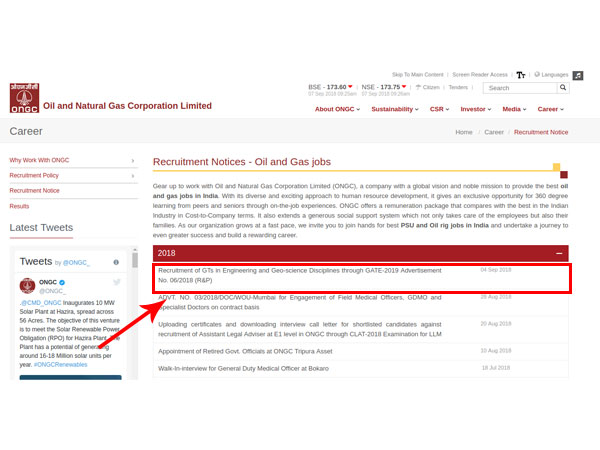The width and height of the screenshot is (600, 450).
Task: Click Skip To Main Content link
Action: (x=417, y=75)
